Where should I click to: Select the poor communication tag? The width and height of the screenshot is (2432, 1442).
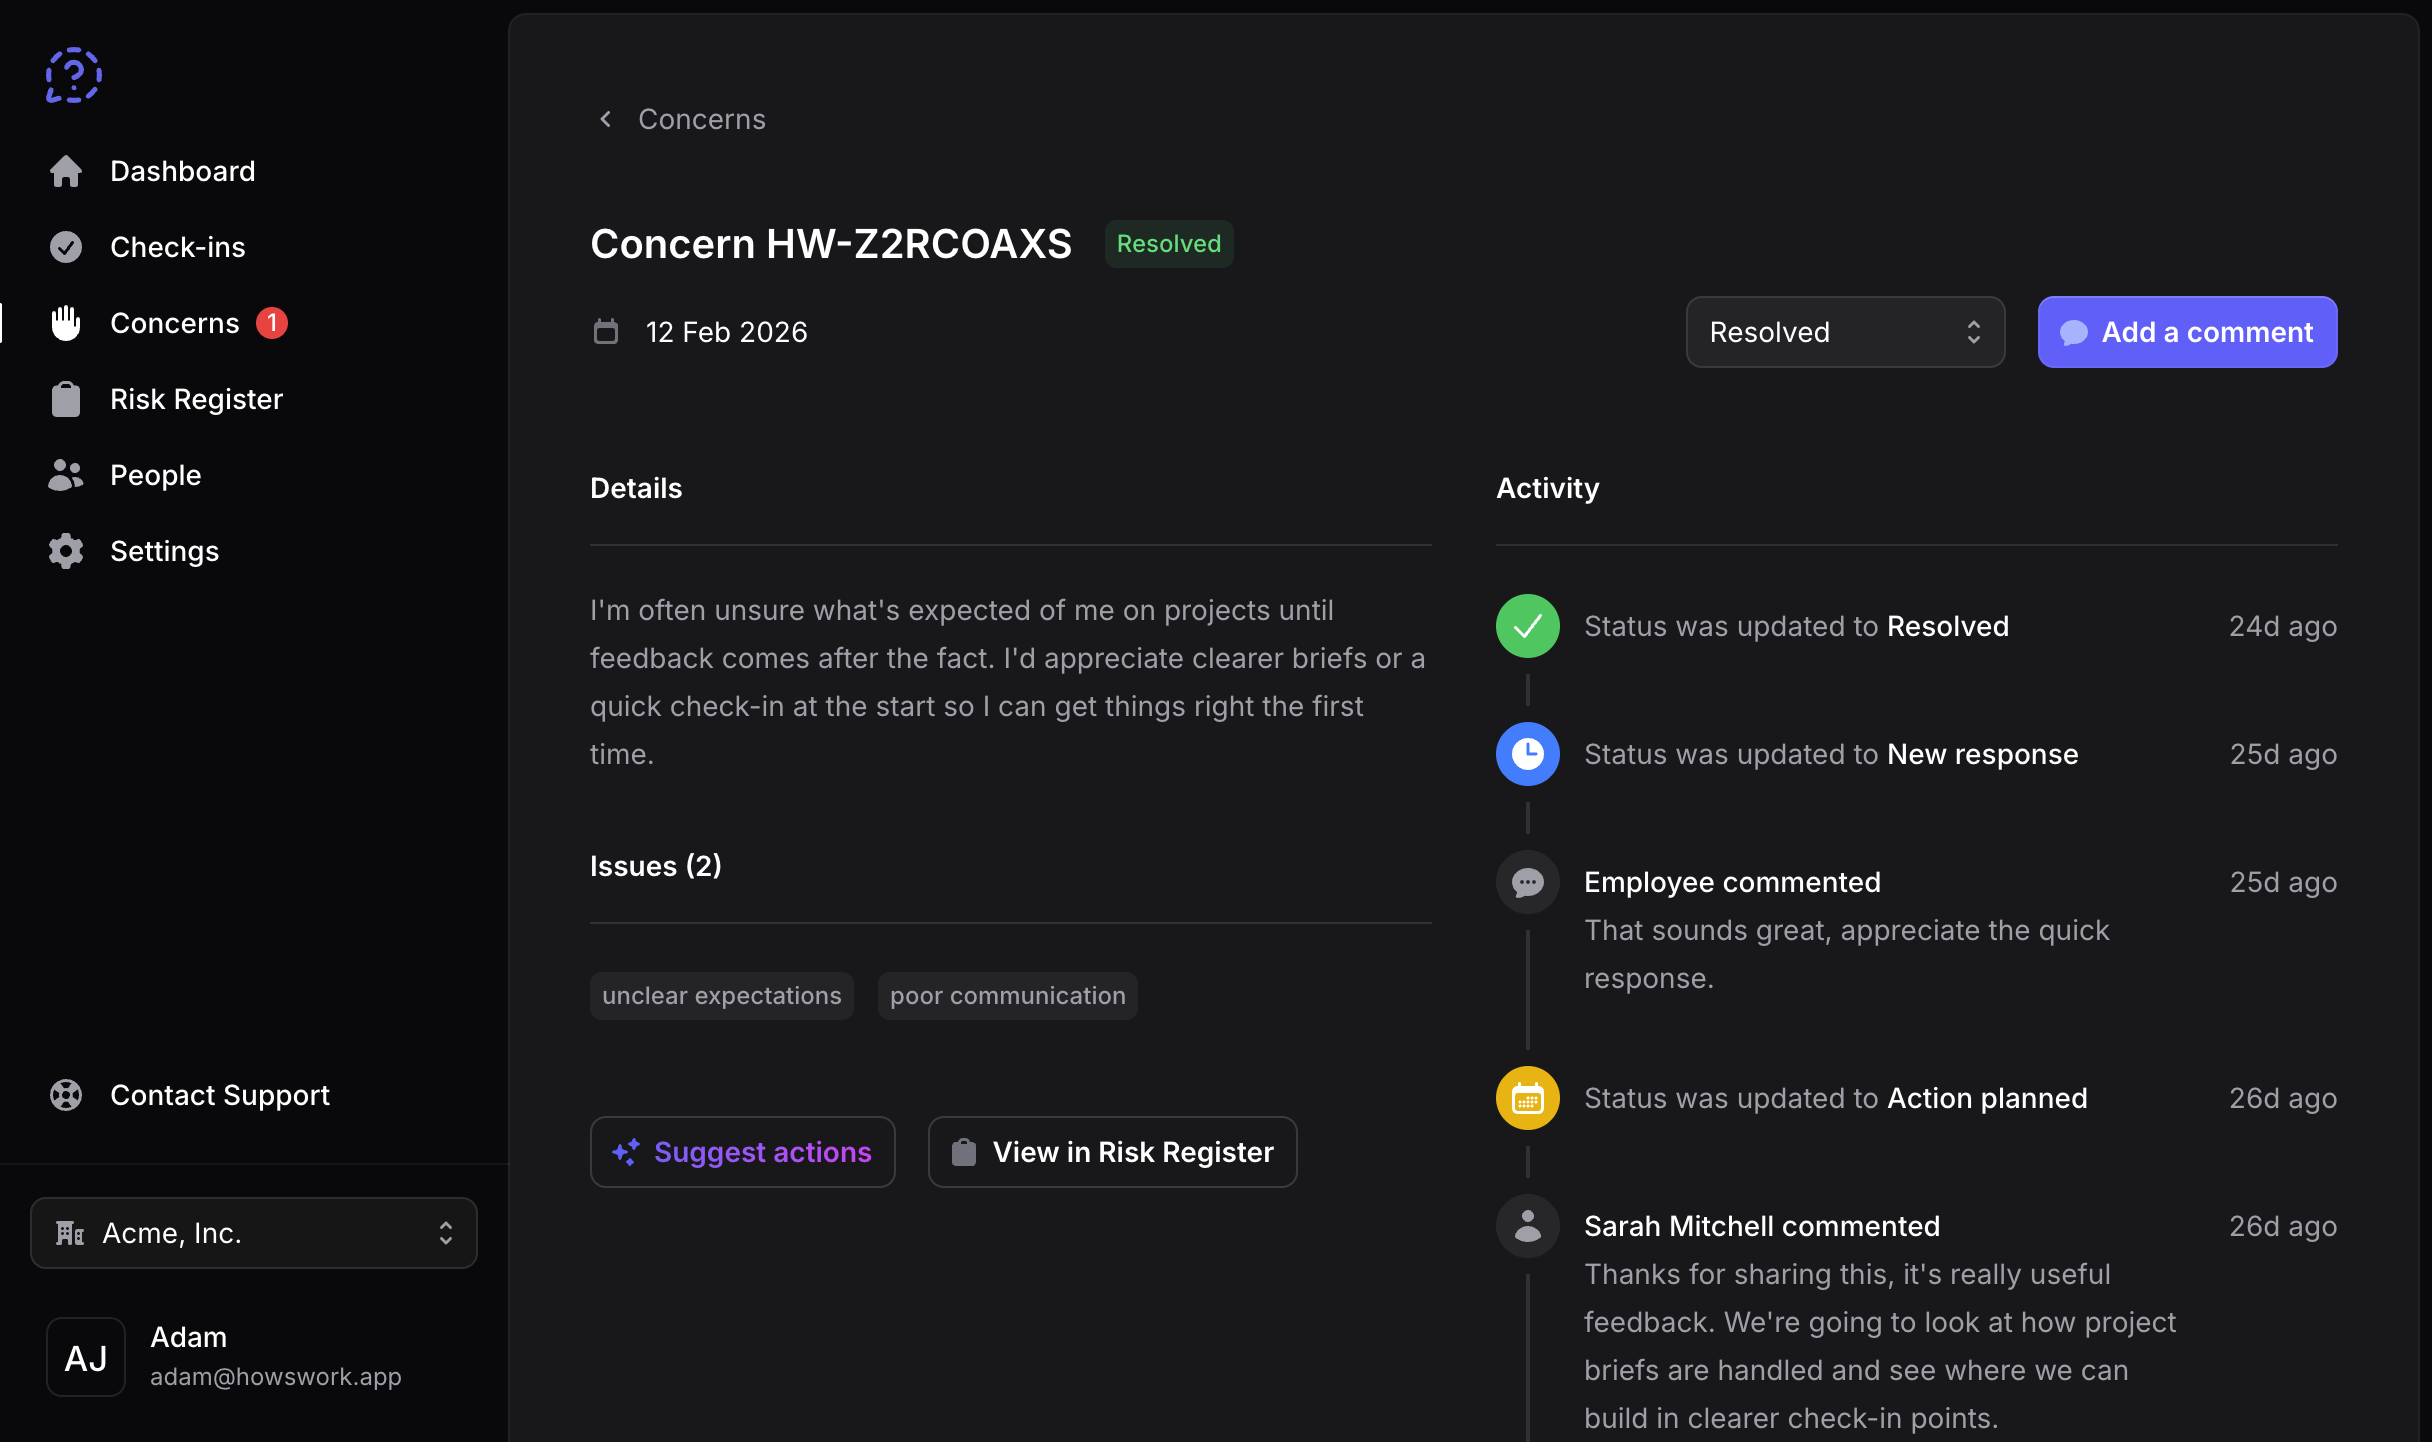[1007, 995]
